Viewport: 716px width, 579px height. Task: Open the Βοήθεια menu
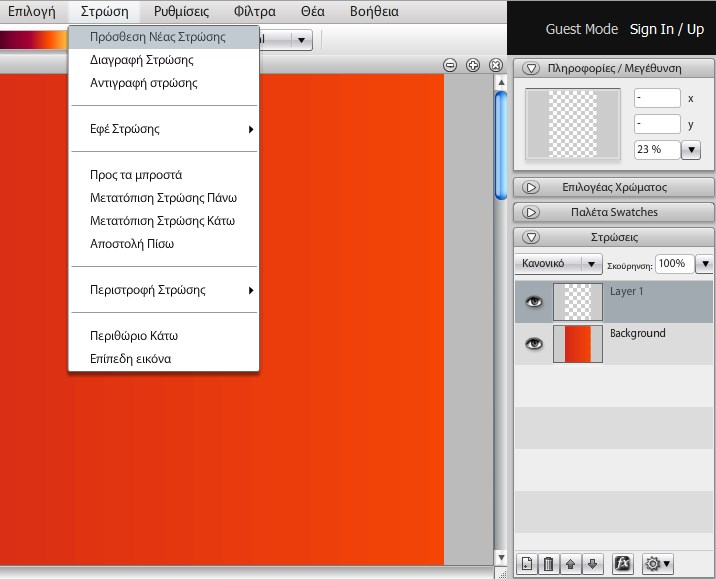pyautogui.click(x=374, y=11)
